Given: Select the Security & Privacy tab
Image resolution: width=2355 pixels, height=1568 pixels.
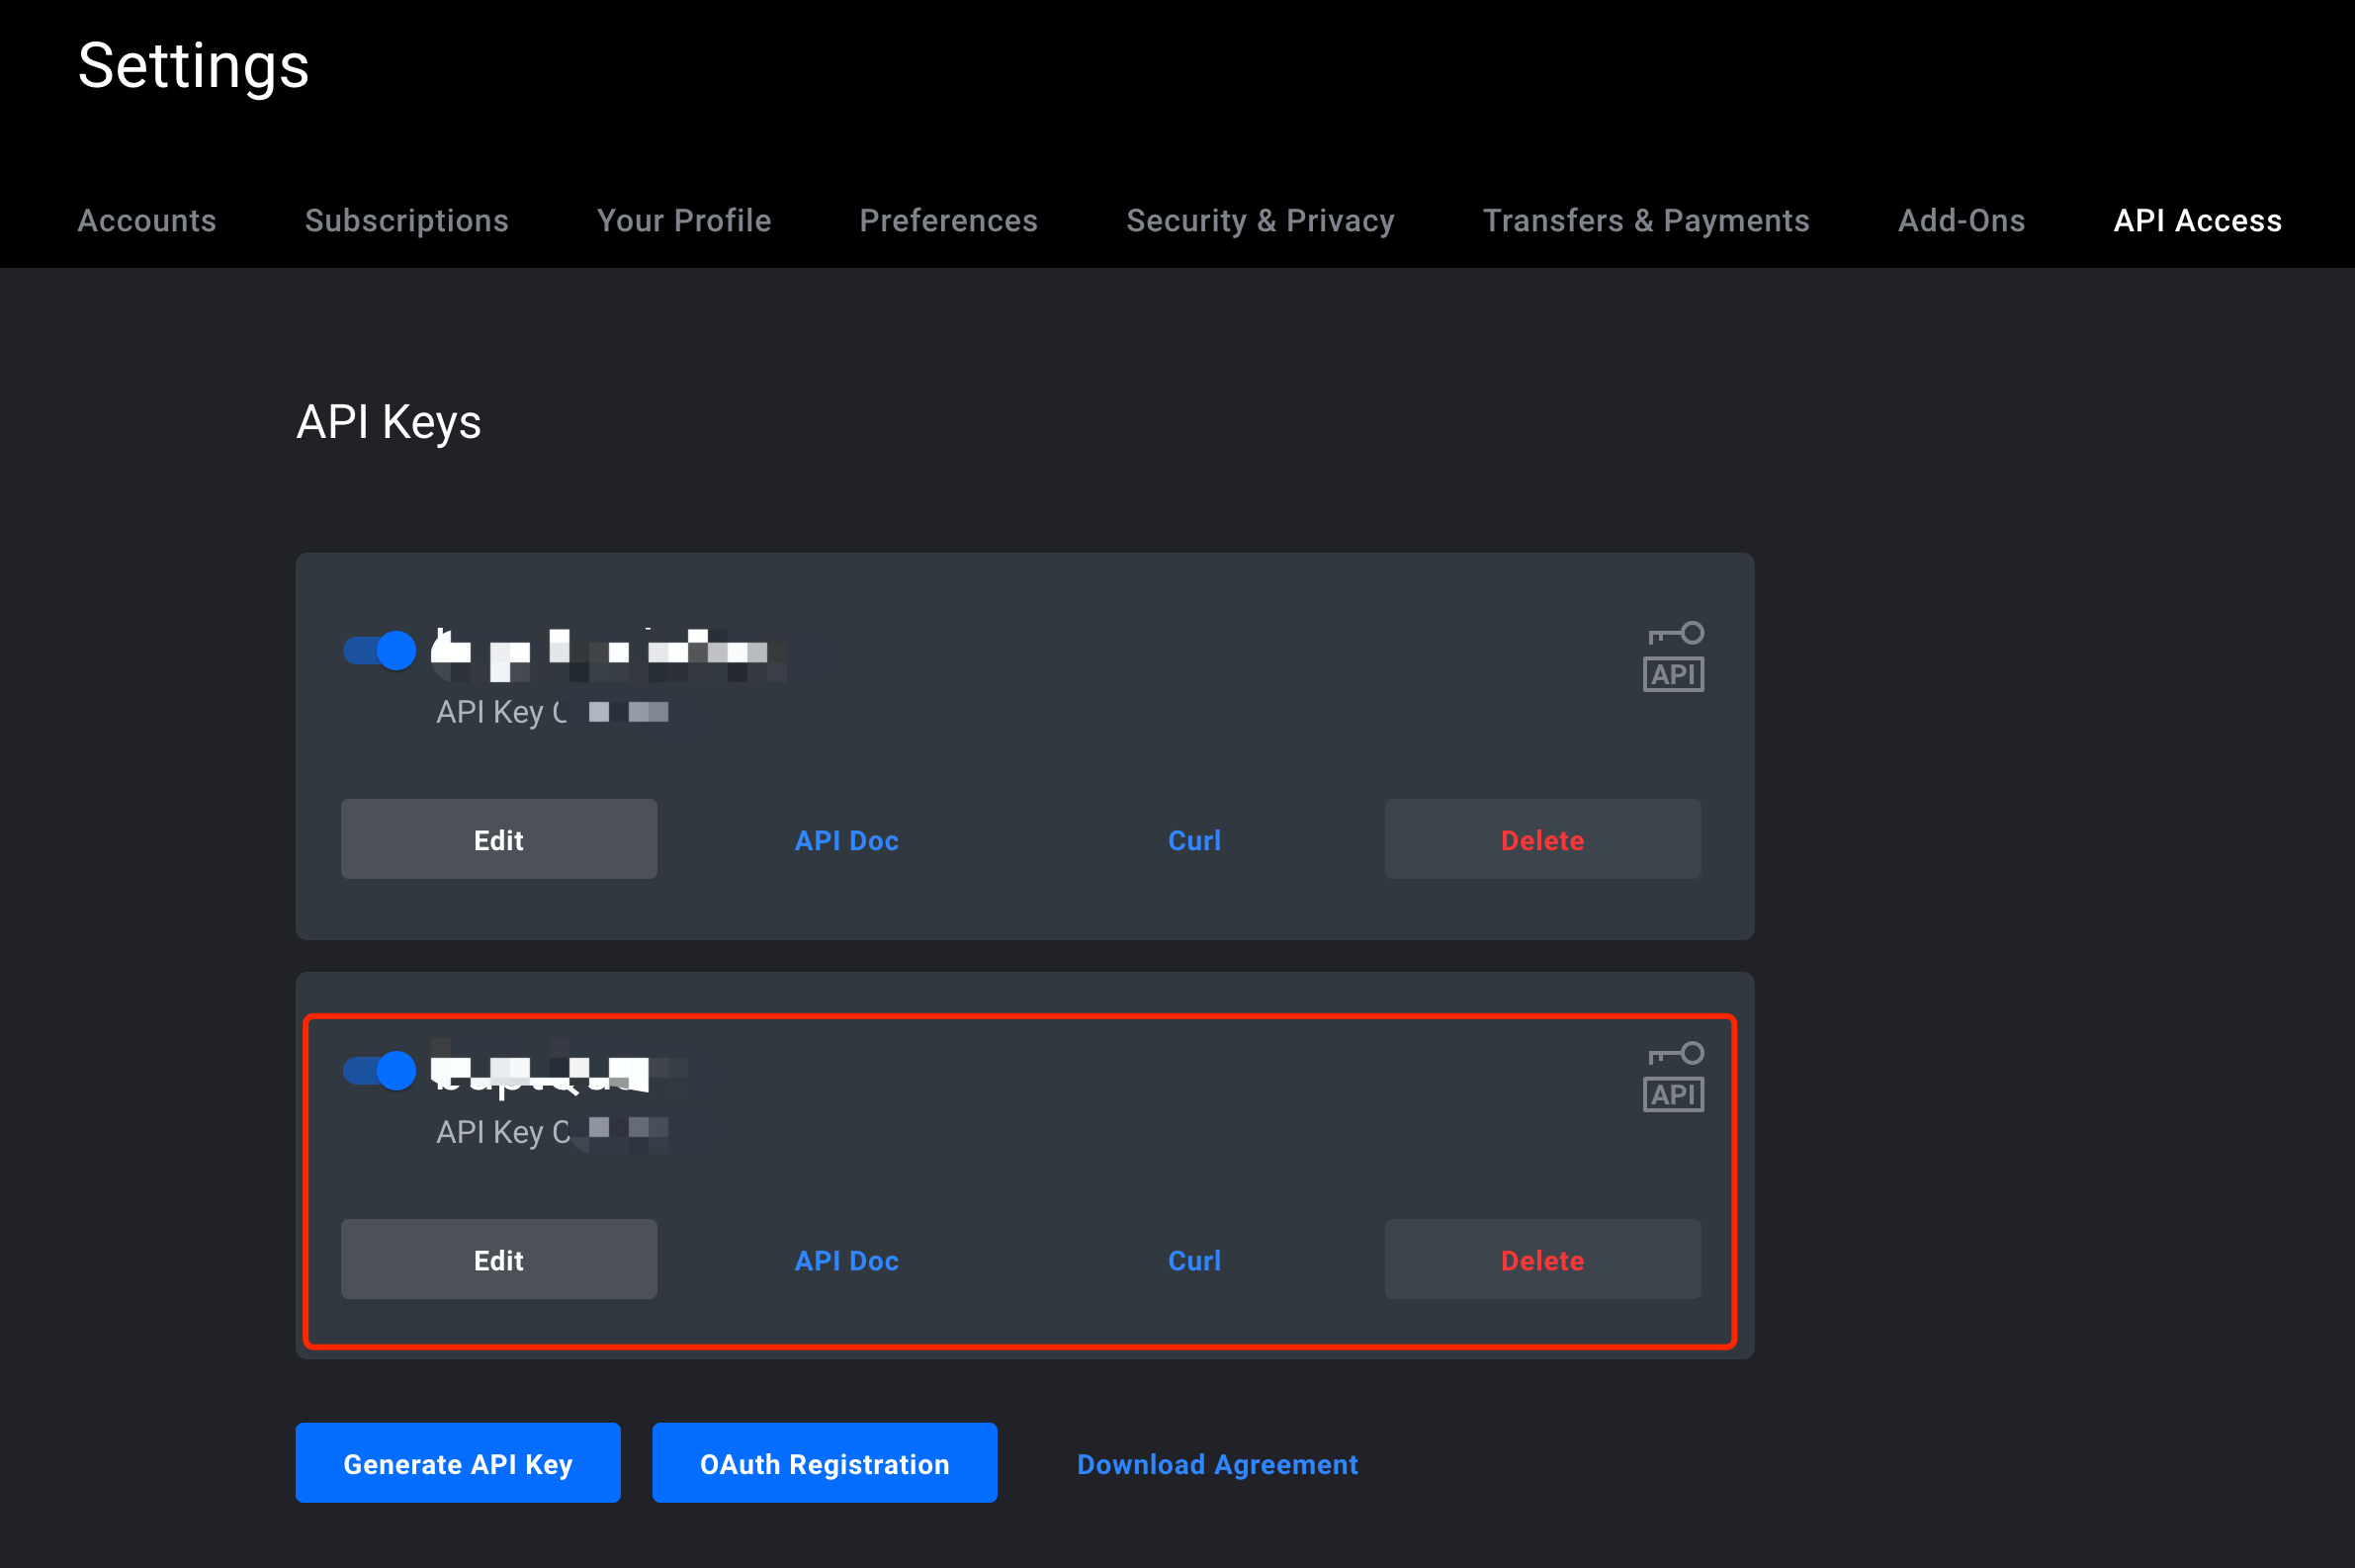Looking at the screenshot, I should click(x=1260, y=220).
